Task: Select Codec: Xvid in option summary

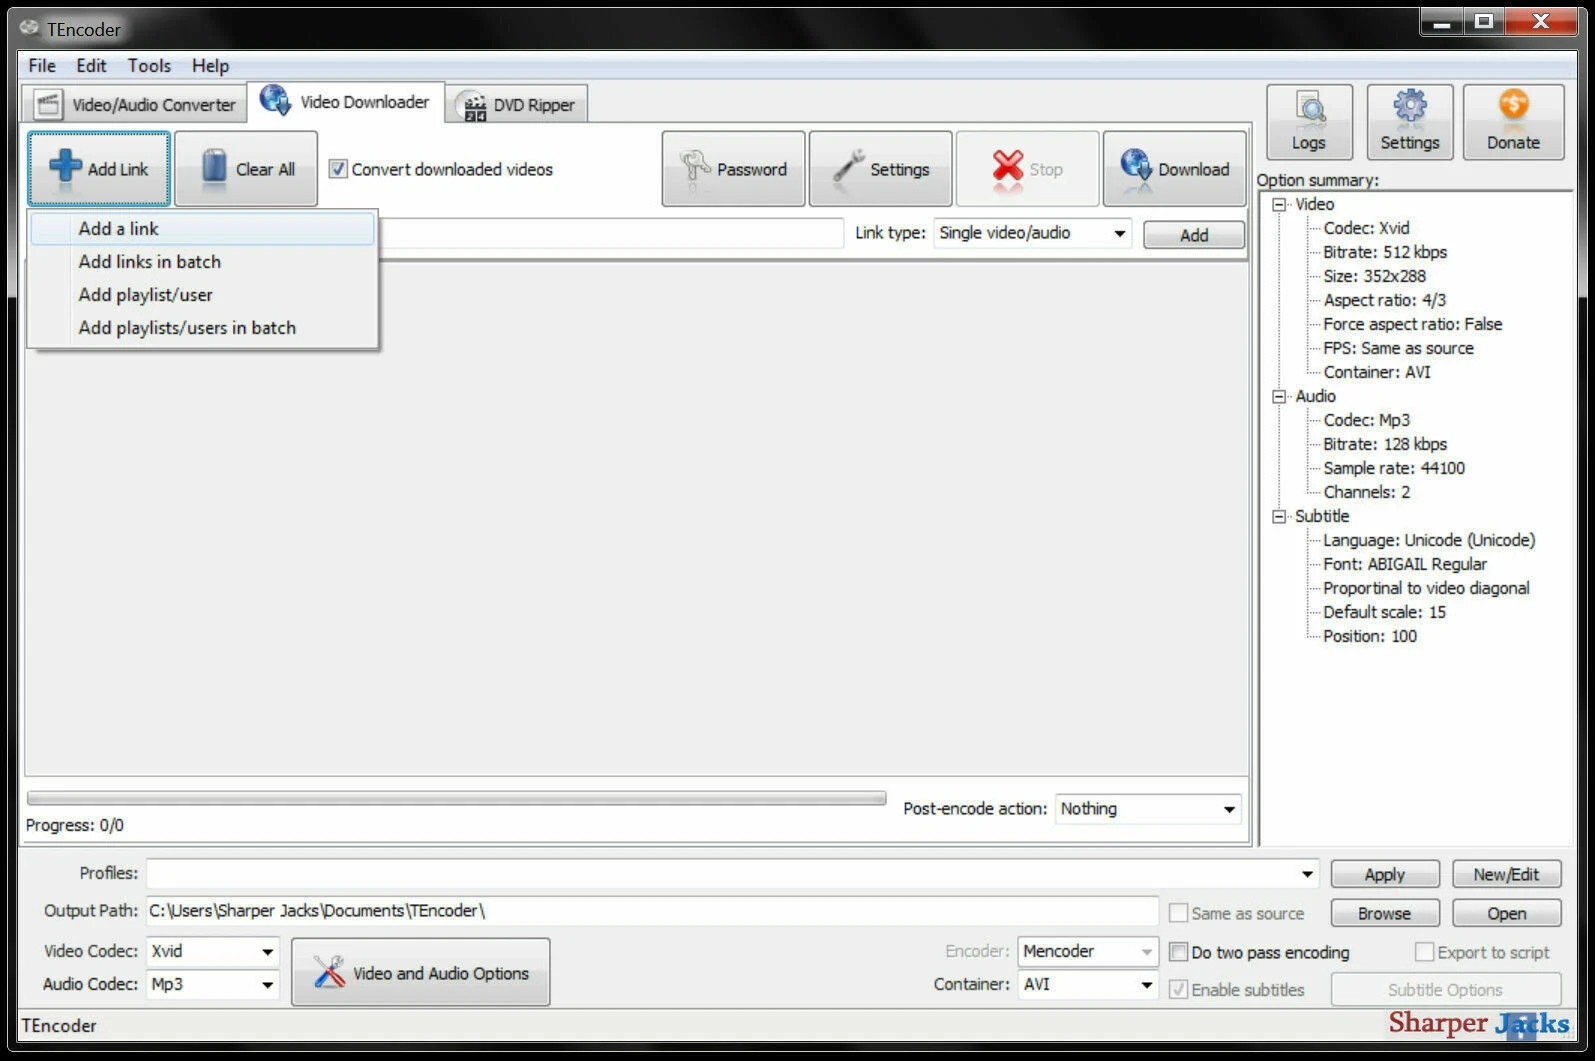Action: click(1366, 228)
